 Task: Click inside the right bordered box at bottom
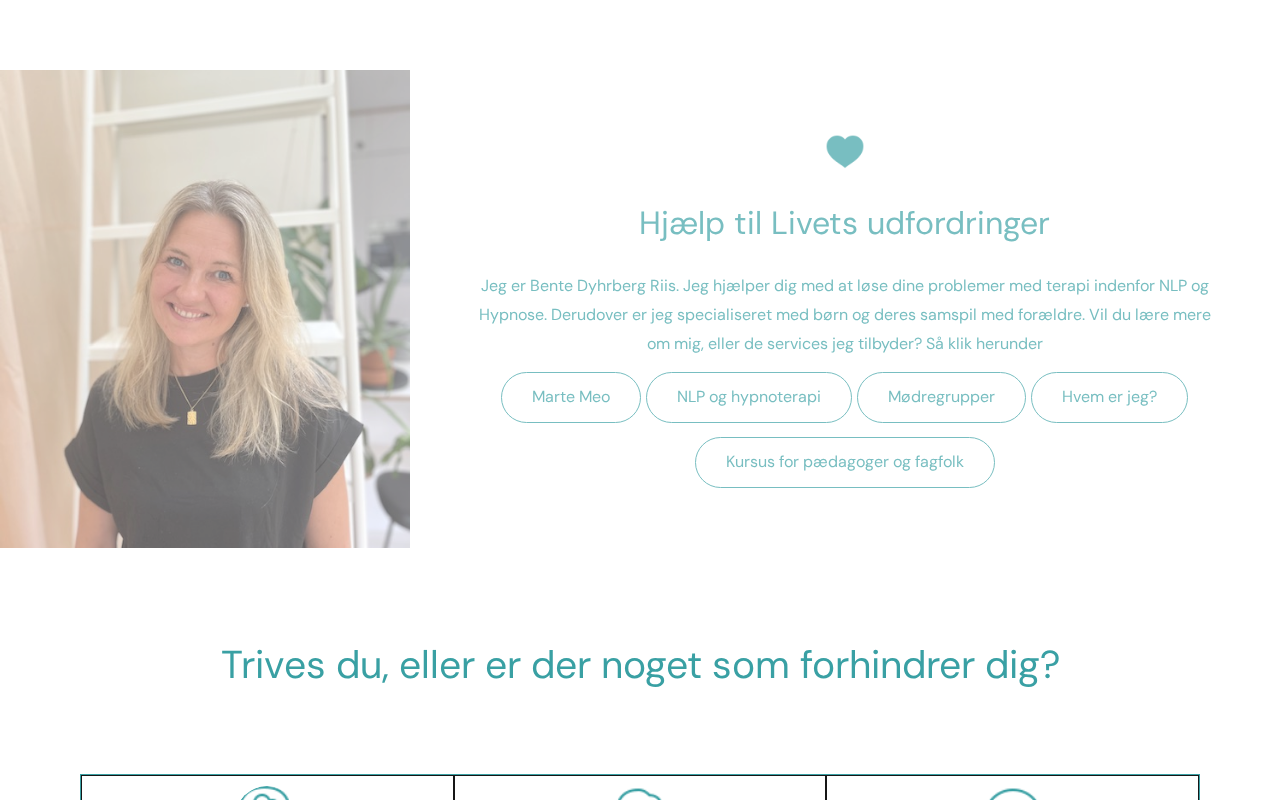1013,788
